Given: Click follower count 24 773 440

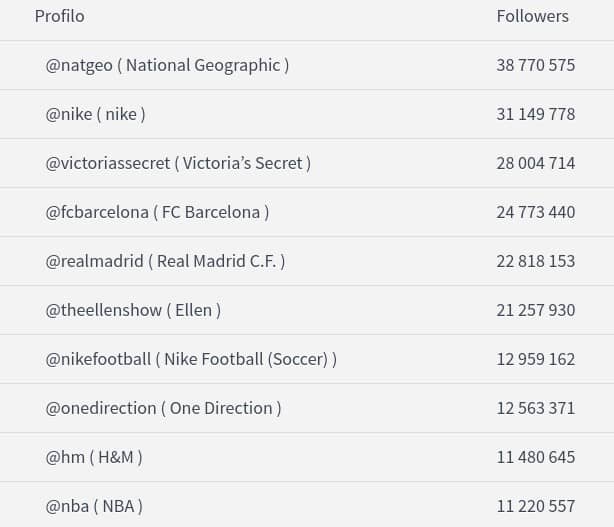Looking at the screenshot, I should [536, 212].
